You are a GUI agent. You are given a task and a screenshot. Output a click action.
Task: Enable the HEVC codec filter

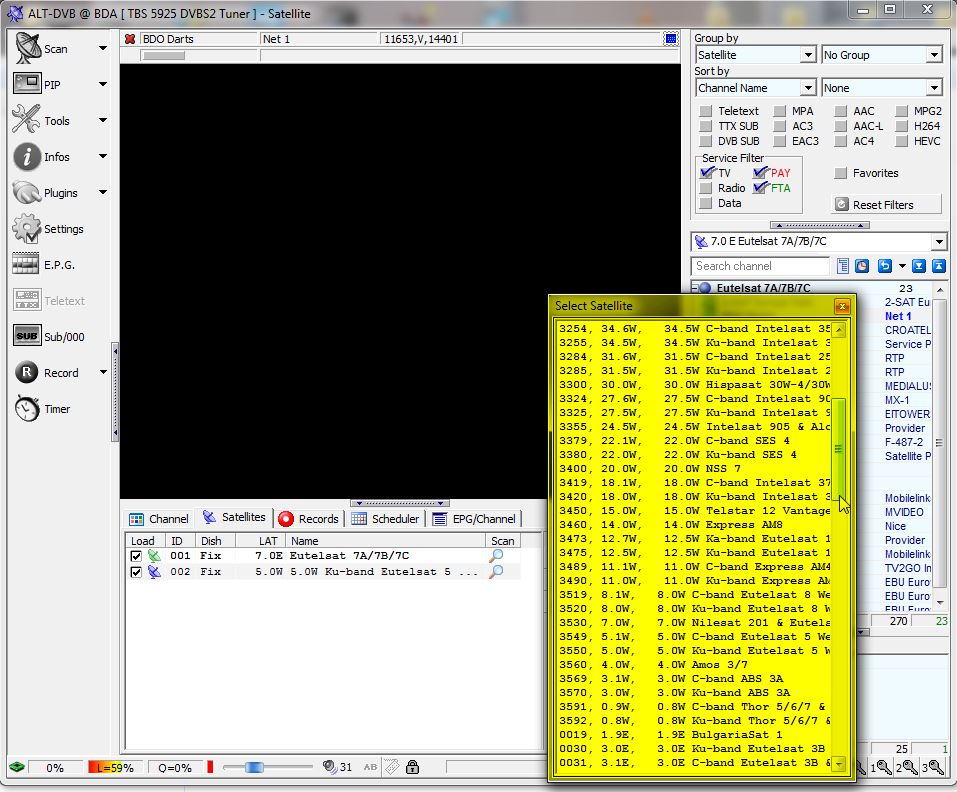tap(901, 142)
